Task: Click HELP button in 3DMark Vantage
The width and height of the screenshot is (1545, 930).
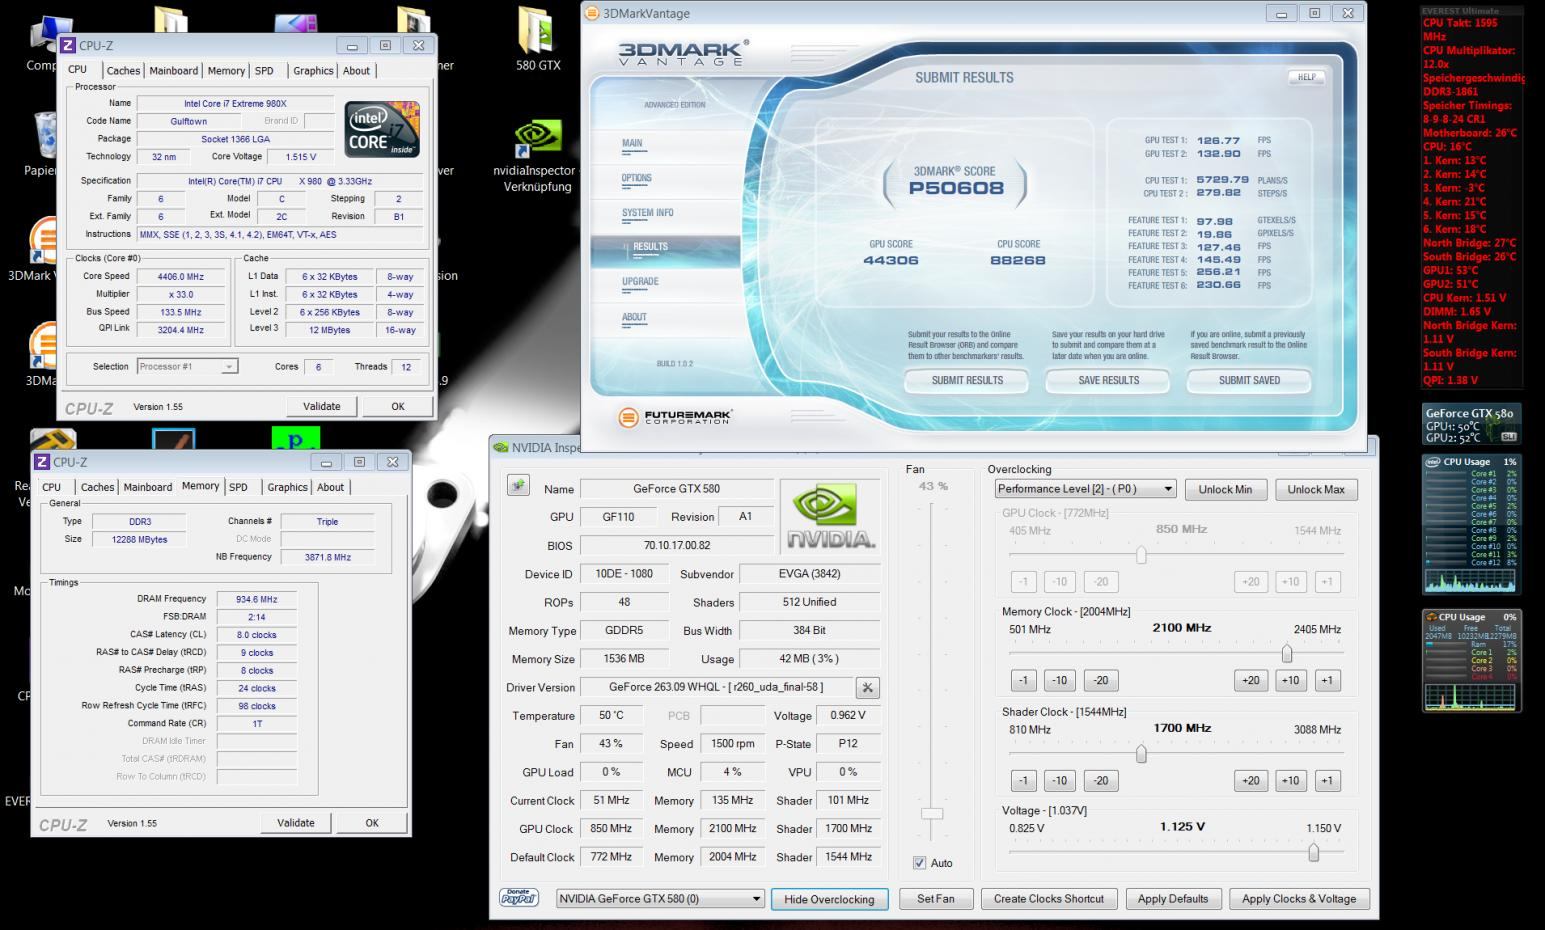Action: (x=1307, y=77)
